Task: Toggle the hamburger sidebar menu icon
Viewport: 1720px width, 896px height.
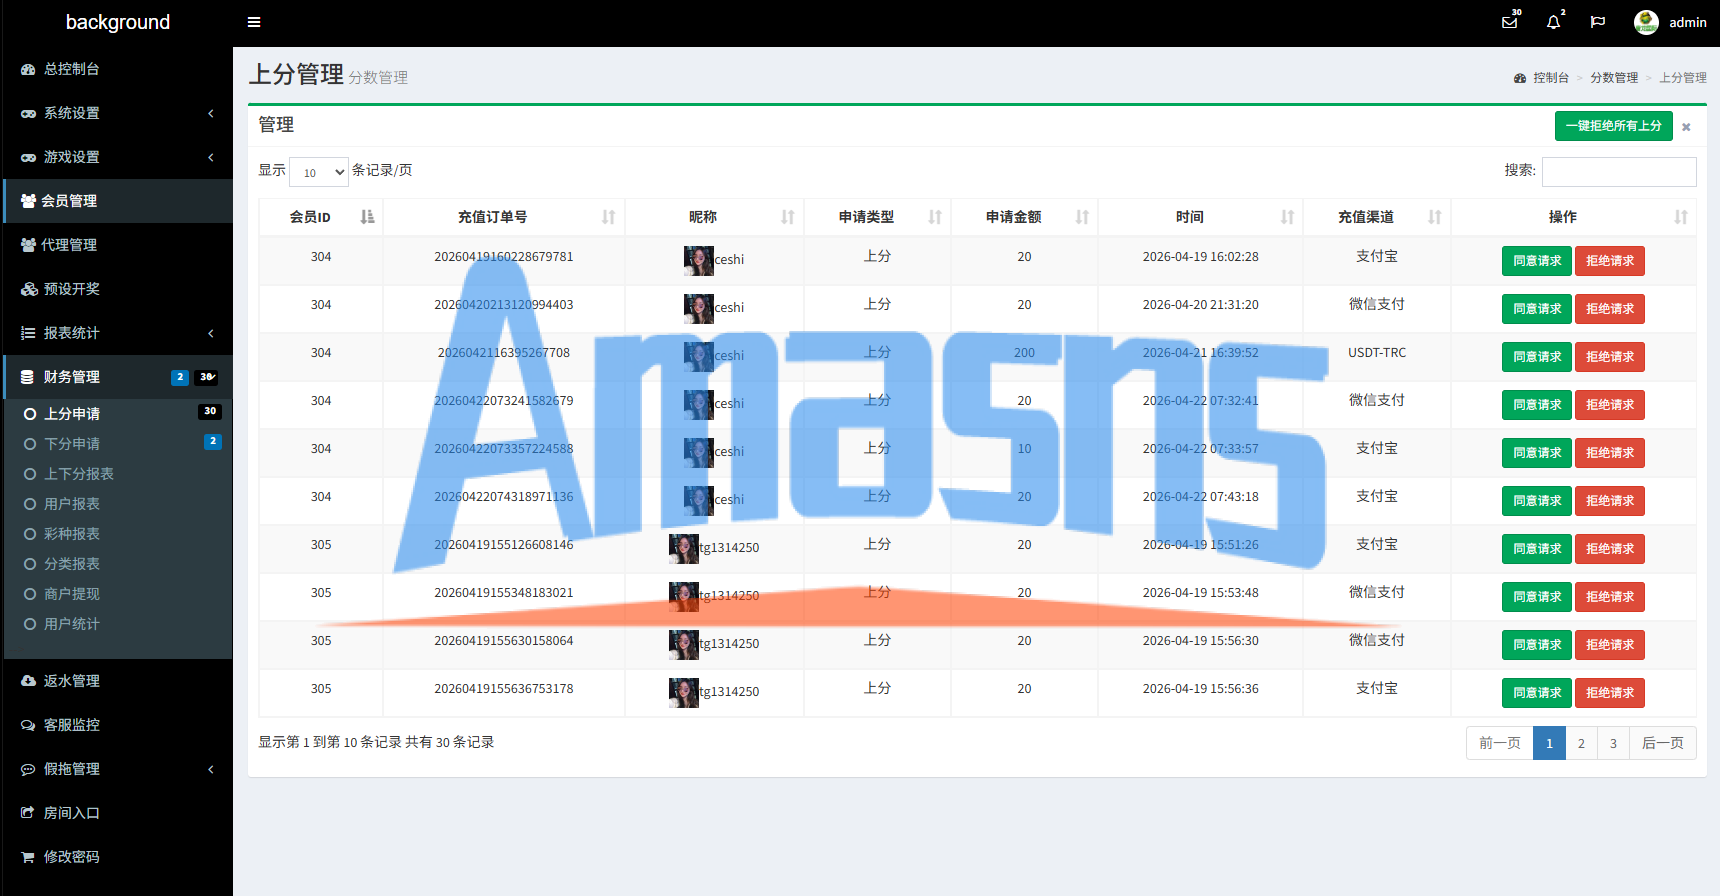Action: pos(254,22)
